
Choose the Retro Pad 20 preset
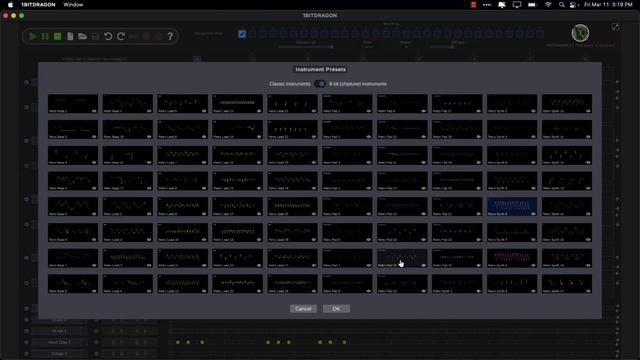[457, 181]
